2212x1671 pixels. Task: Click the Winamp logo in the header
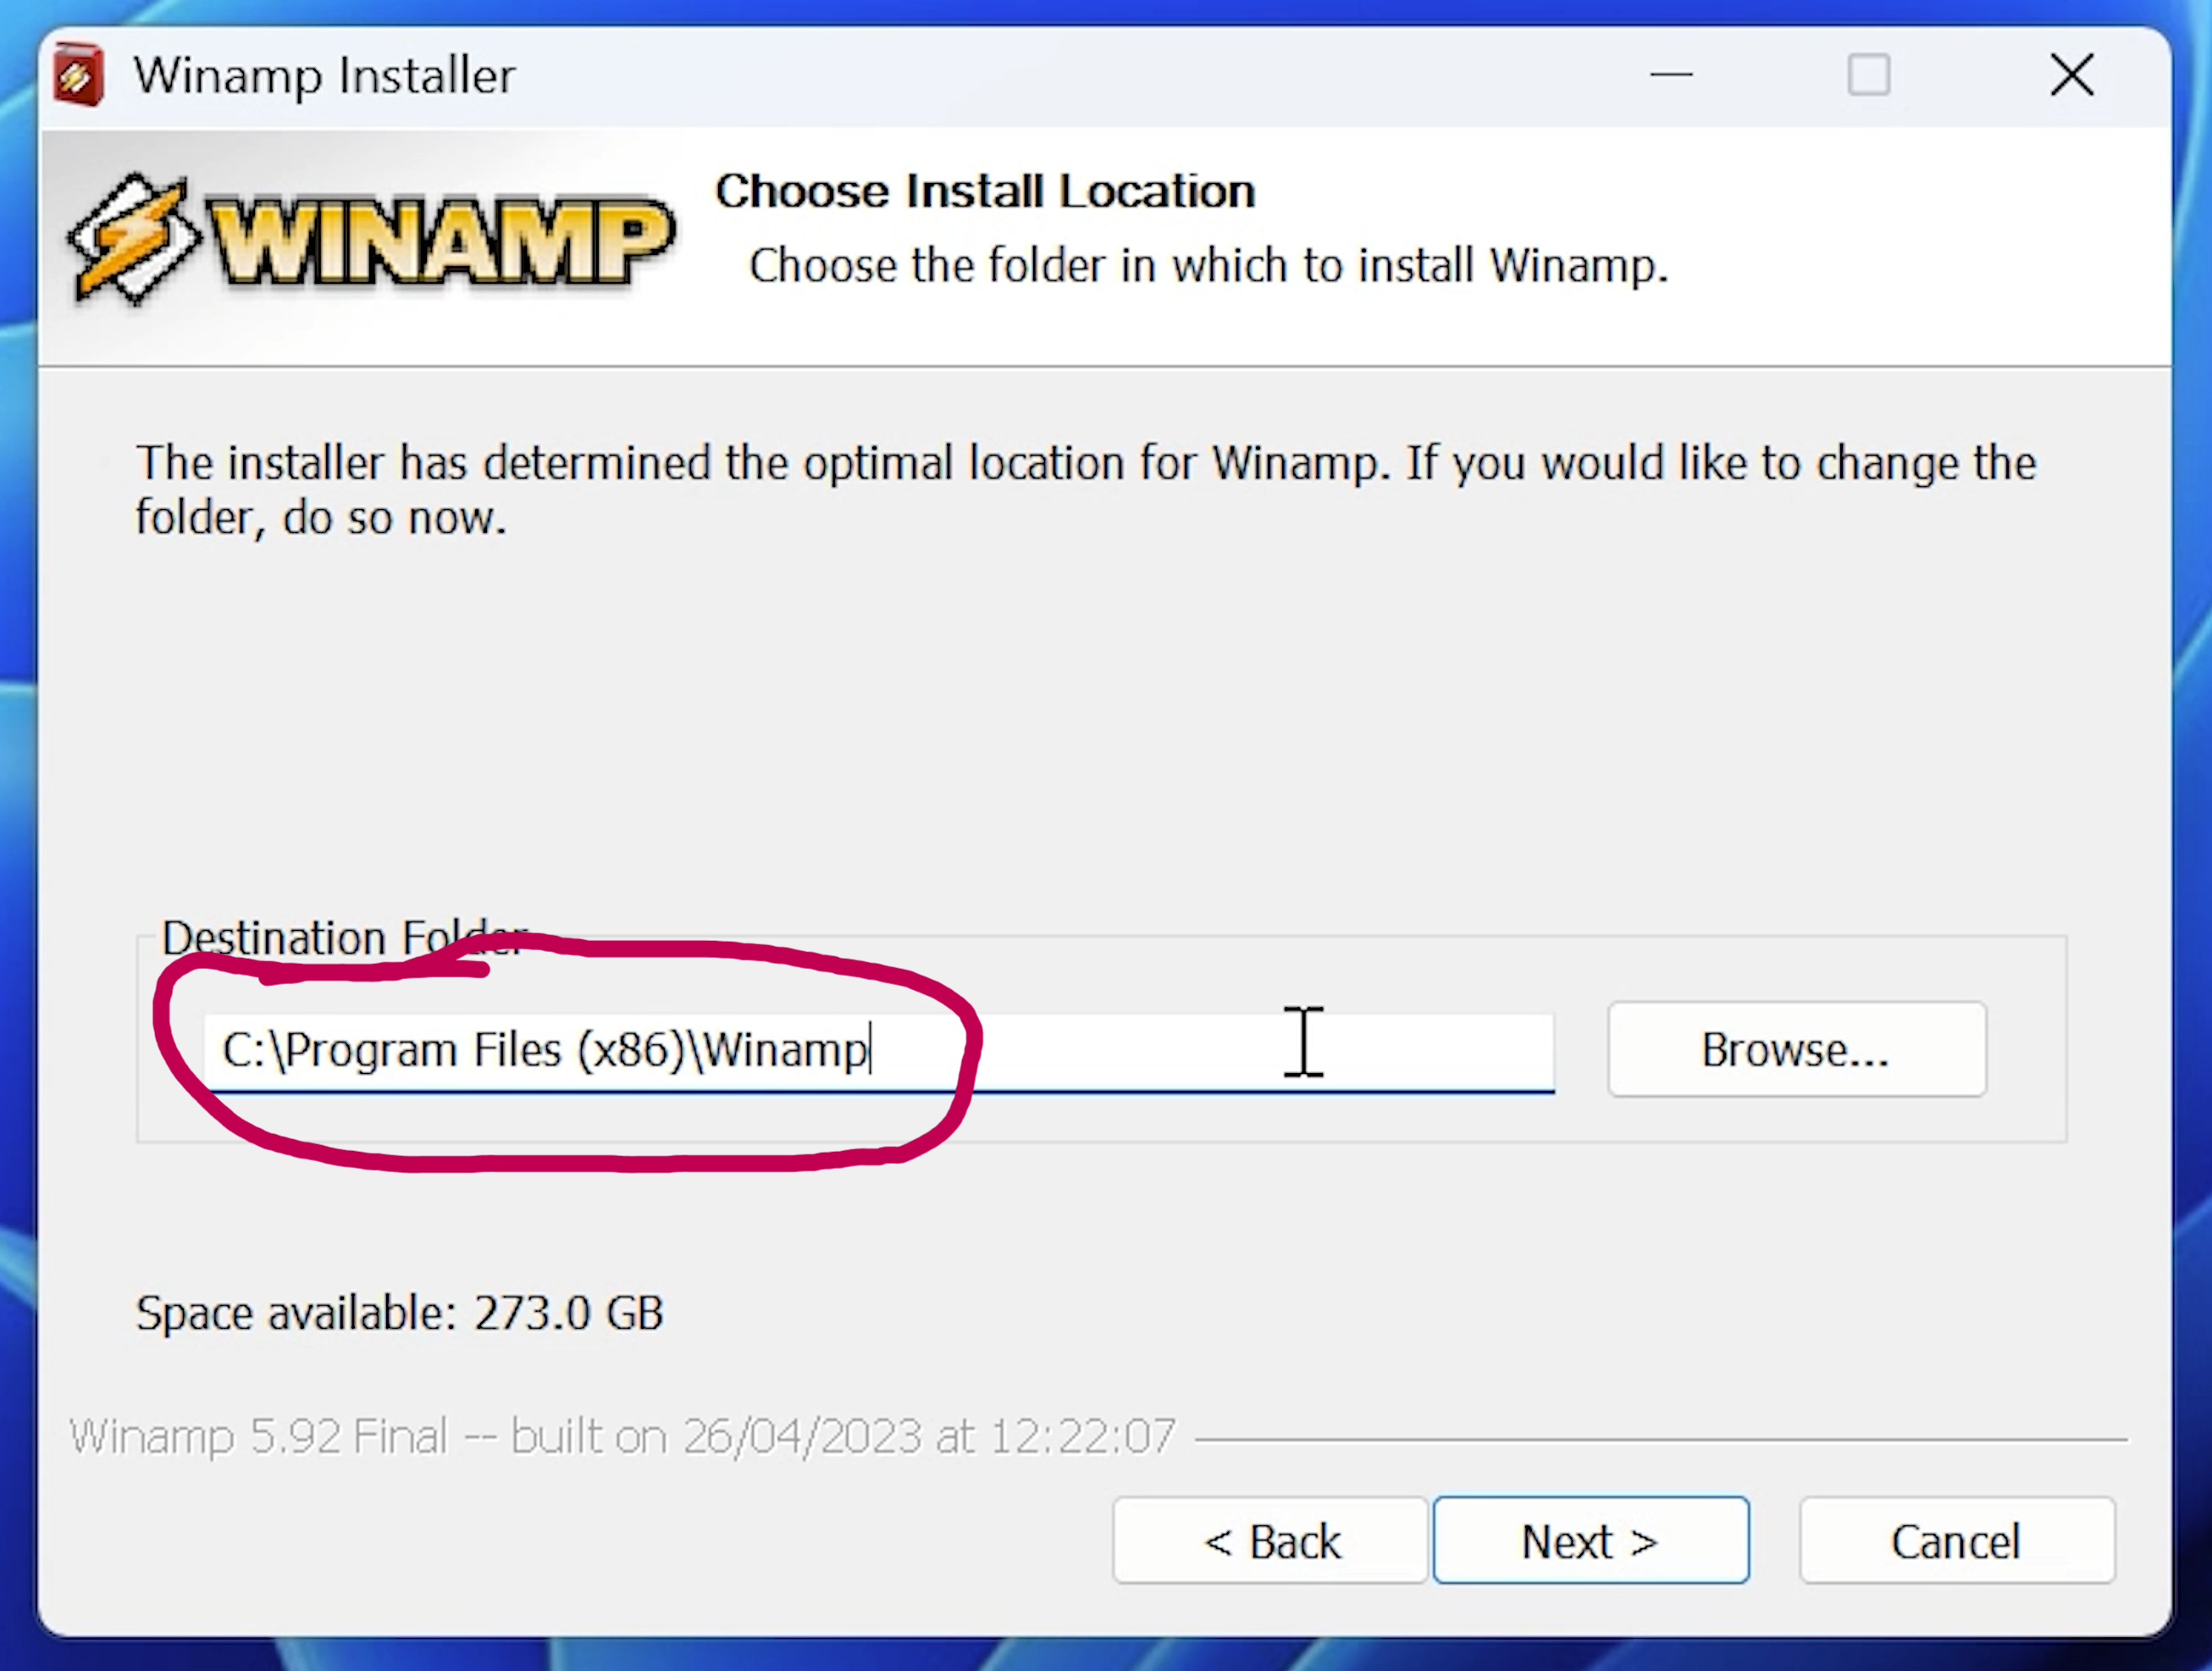coord(371,238)
